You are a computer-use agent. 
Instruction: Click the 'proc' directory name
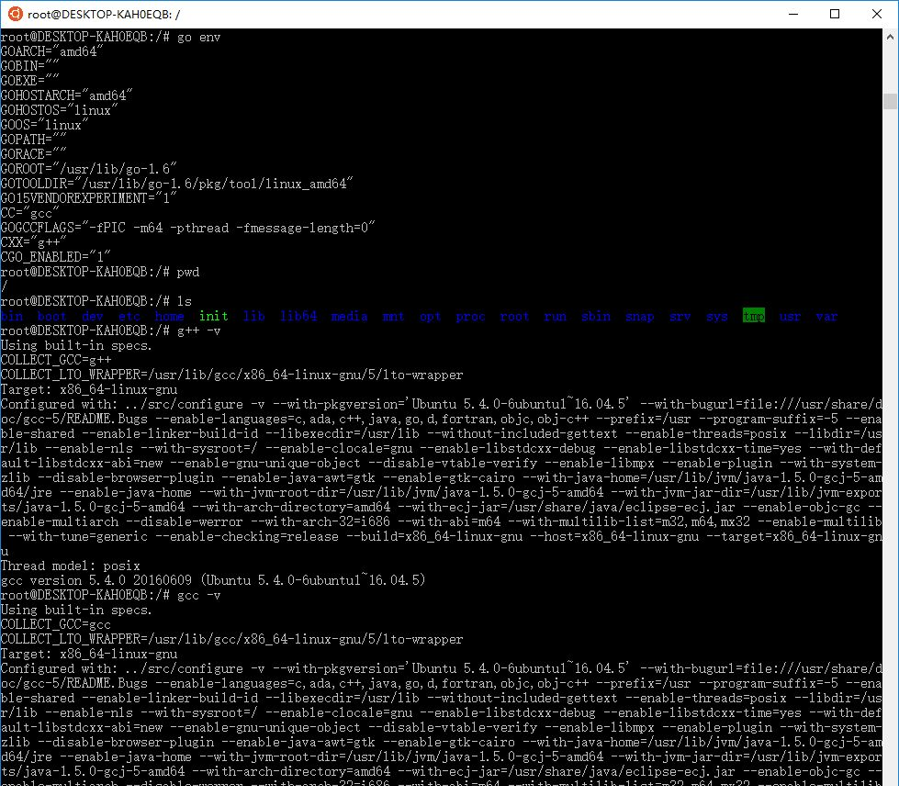click(471, 316)
